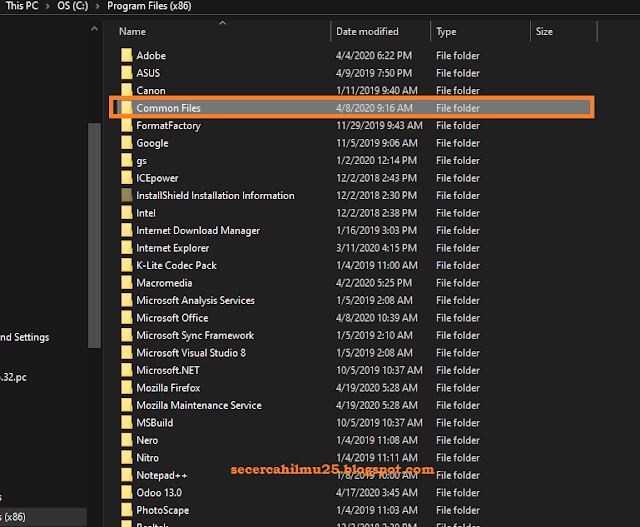
Task: Click Intel date 12/2/2018 2:38 PM
Action: click(x=376, y=213)
